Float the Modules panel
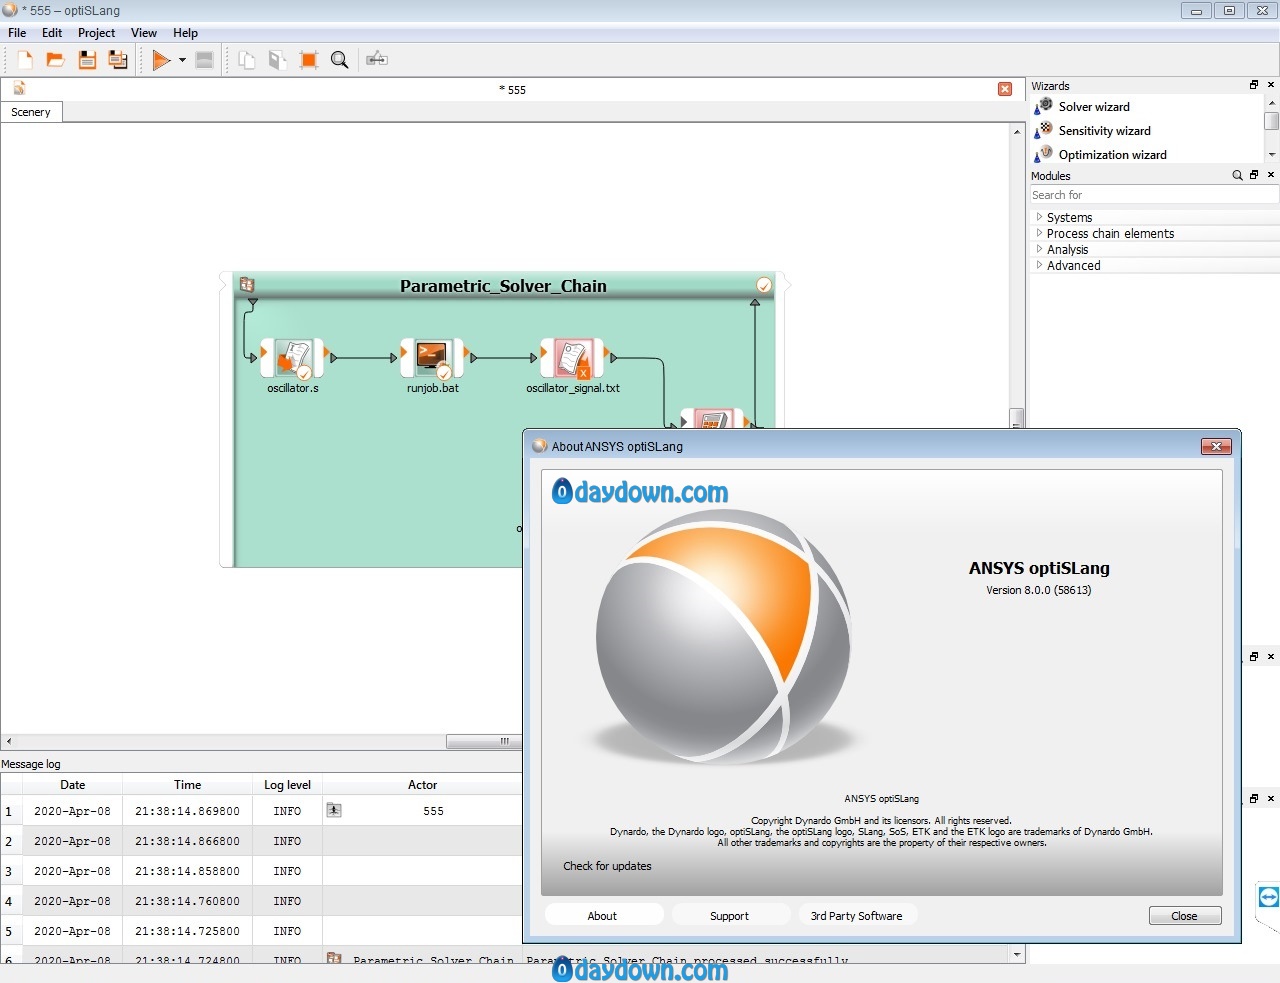The height and width of the screenshot is (983, 1280). coord(1254,175)
